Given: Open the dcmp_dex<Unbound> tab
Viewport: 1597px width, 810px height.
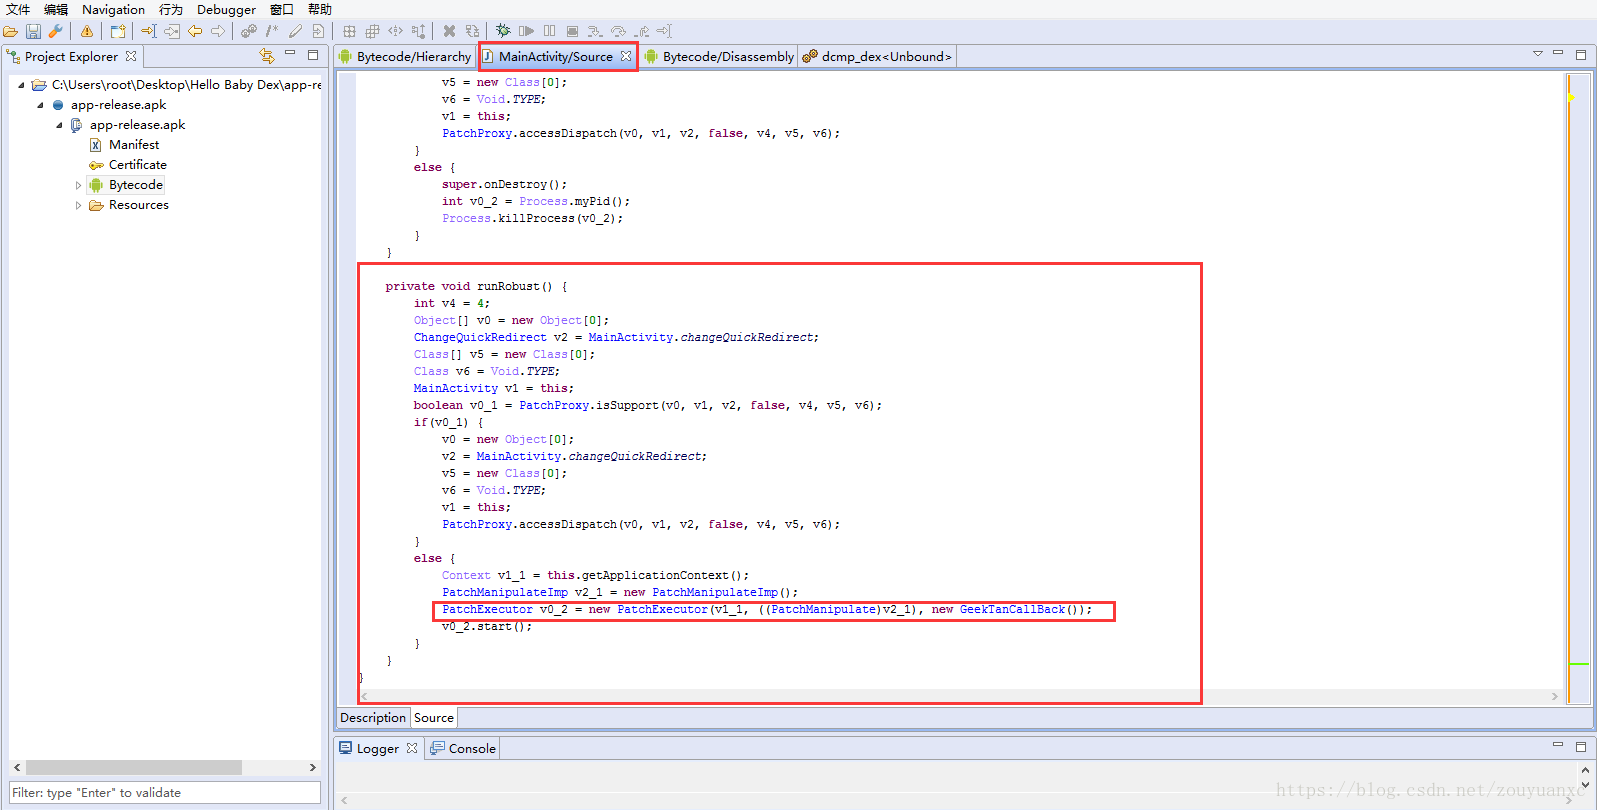Looking at the screenshot, I should 877,57.
